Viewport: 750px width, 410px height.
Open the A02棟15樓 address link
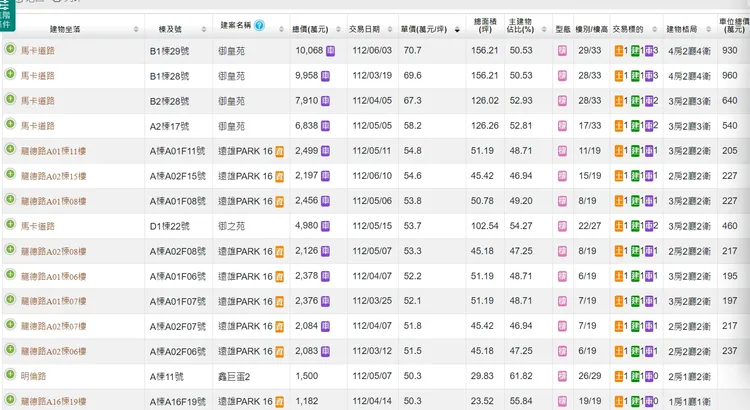(x=54, y=177)
